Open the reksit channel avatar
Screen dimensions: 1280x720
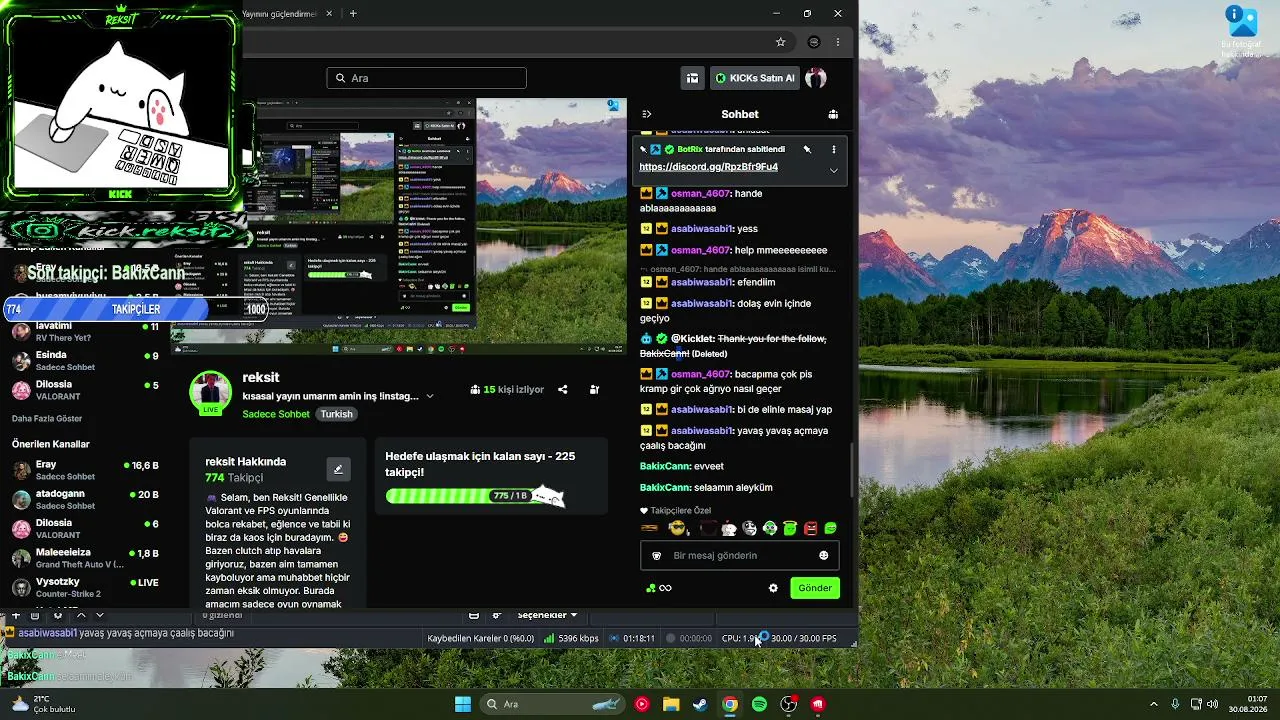(210, 391)
